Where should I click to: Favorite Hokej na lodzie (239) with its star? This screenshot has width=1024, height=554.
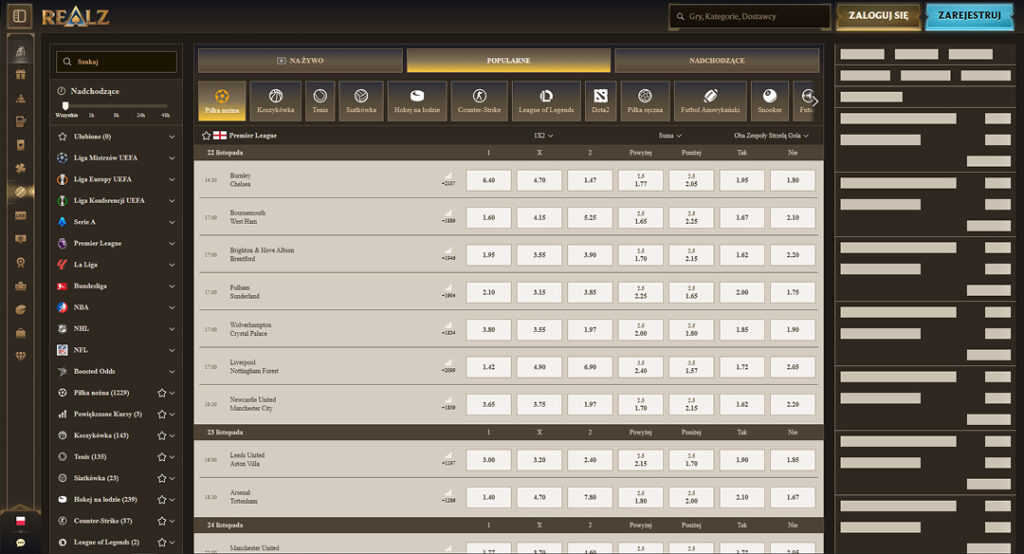[x=162, y=500]
